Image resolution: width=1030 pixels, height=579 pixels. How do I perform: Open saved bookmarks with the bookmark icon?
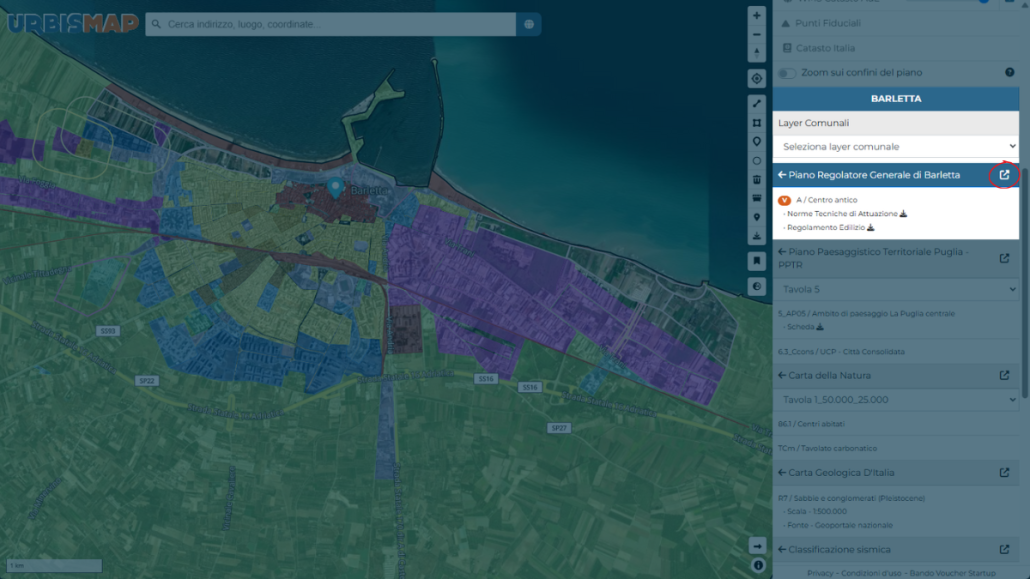(x=757, y=261)
